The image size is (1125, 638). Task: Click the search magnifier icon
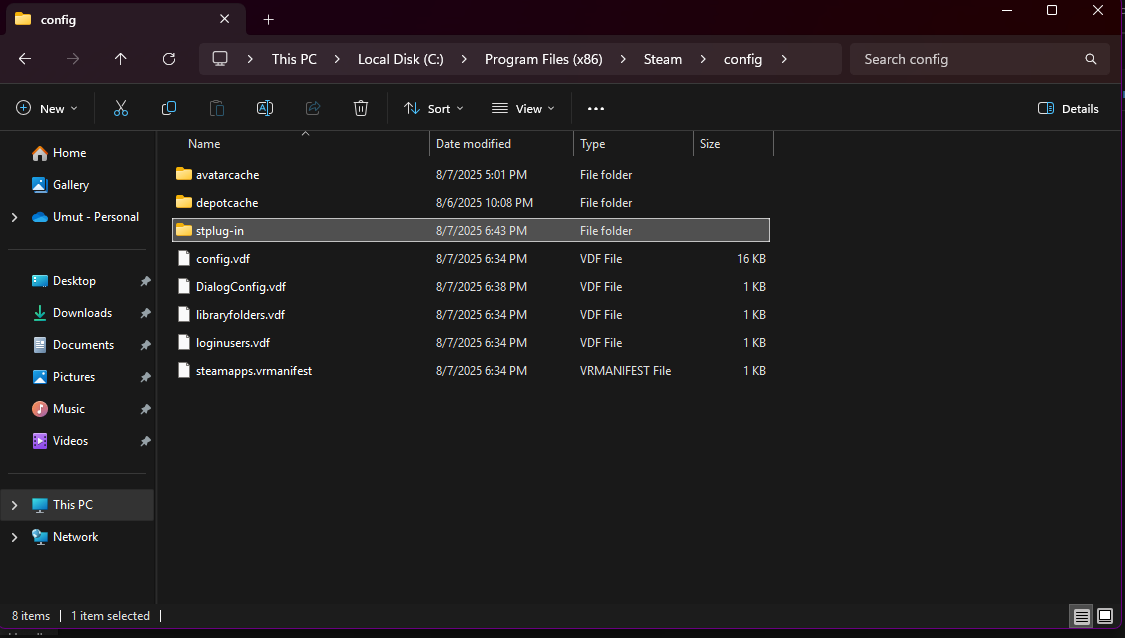pyautogui.click(x=1091, y=59)
